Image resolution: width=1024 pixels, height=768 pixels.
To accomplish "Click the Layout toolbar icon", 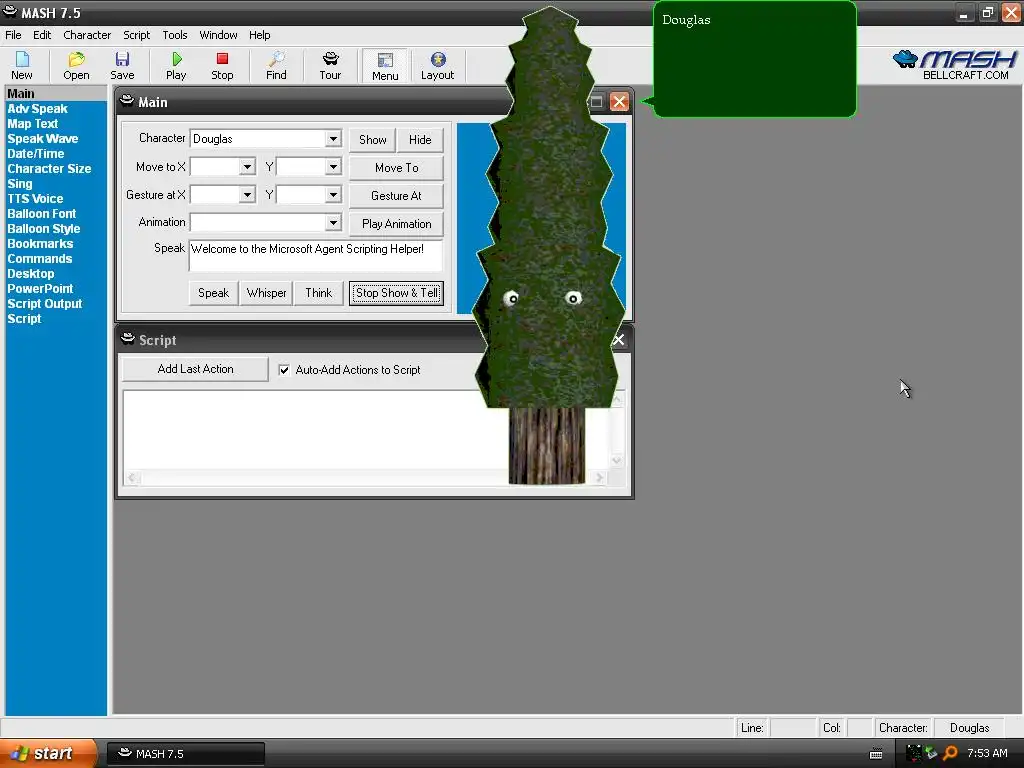I will pos(438,65).
